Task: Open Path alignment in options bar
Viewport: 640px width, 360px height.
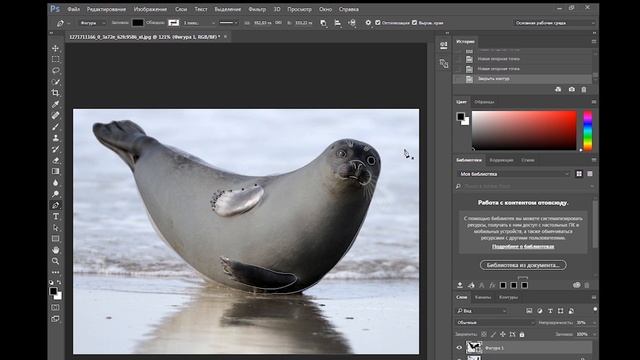Action: (338, 23)
